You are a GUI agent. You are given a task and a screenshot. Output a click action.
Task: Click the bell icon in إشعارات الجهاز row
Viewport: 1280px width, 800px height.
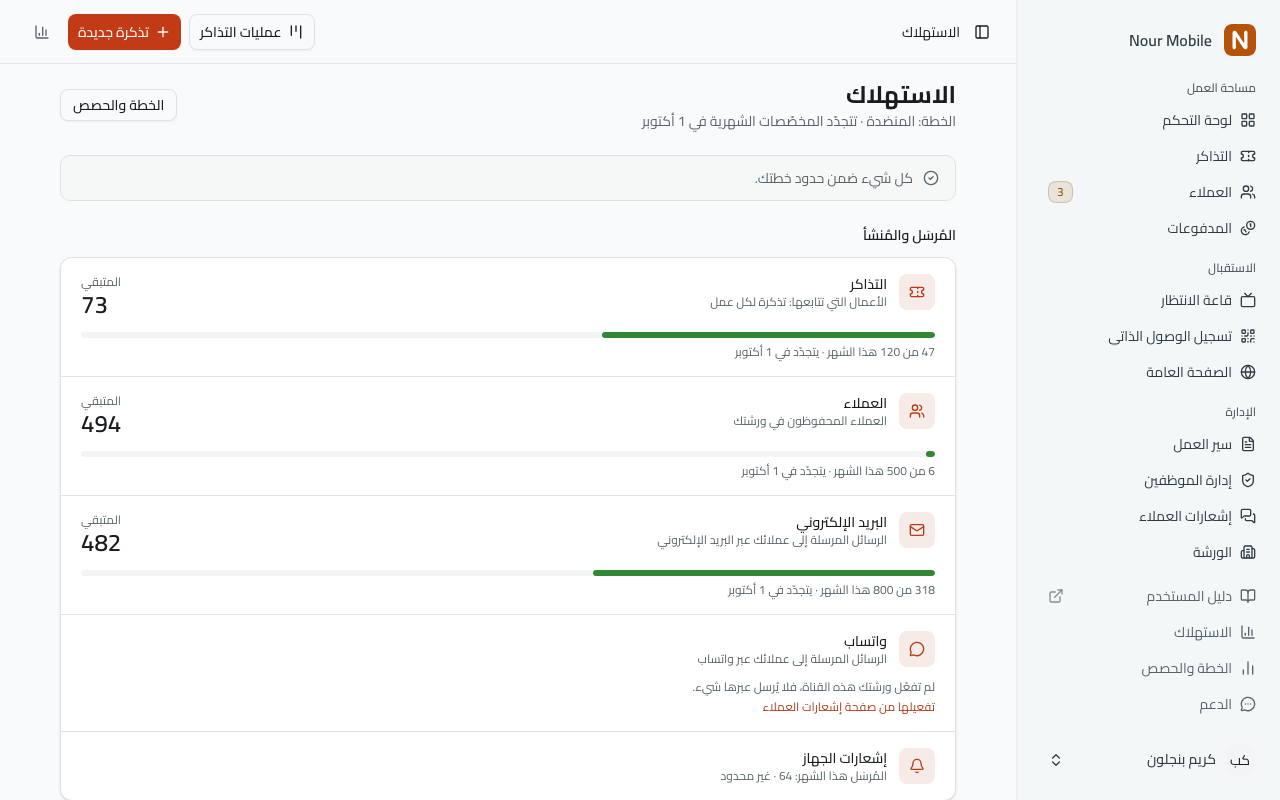tap(917, 766)
